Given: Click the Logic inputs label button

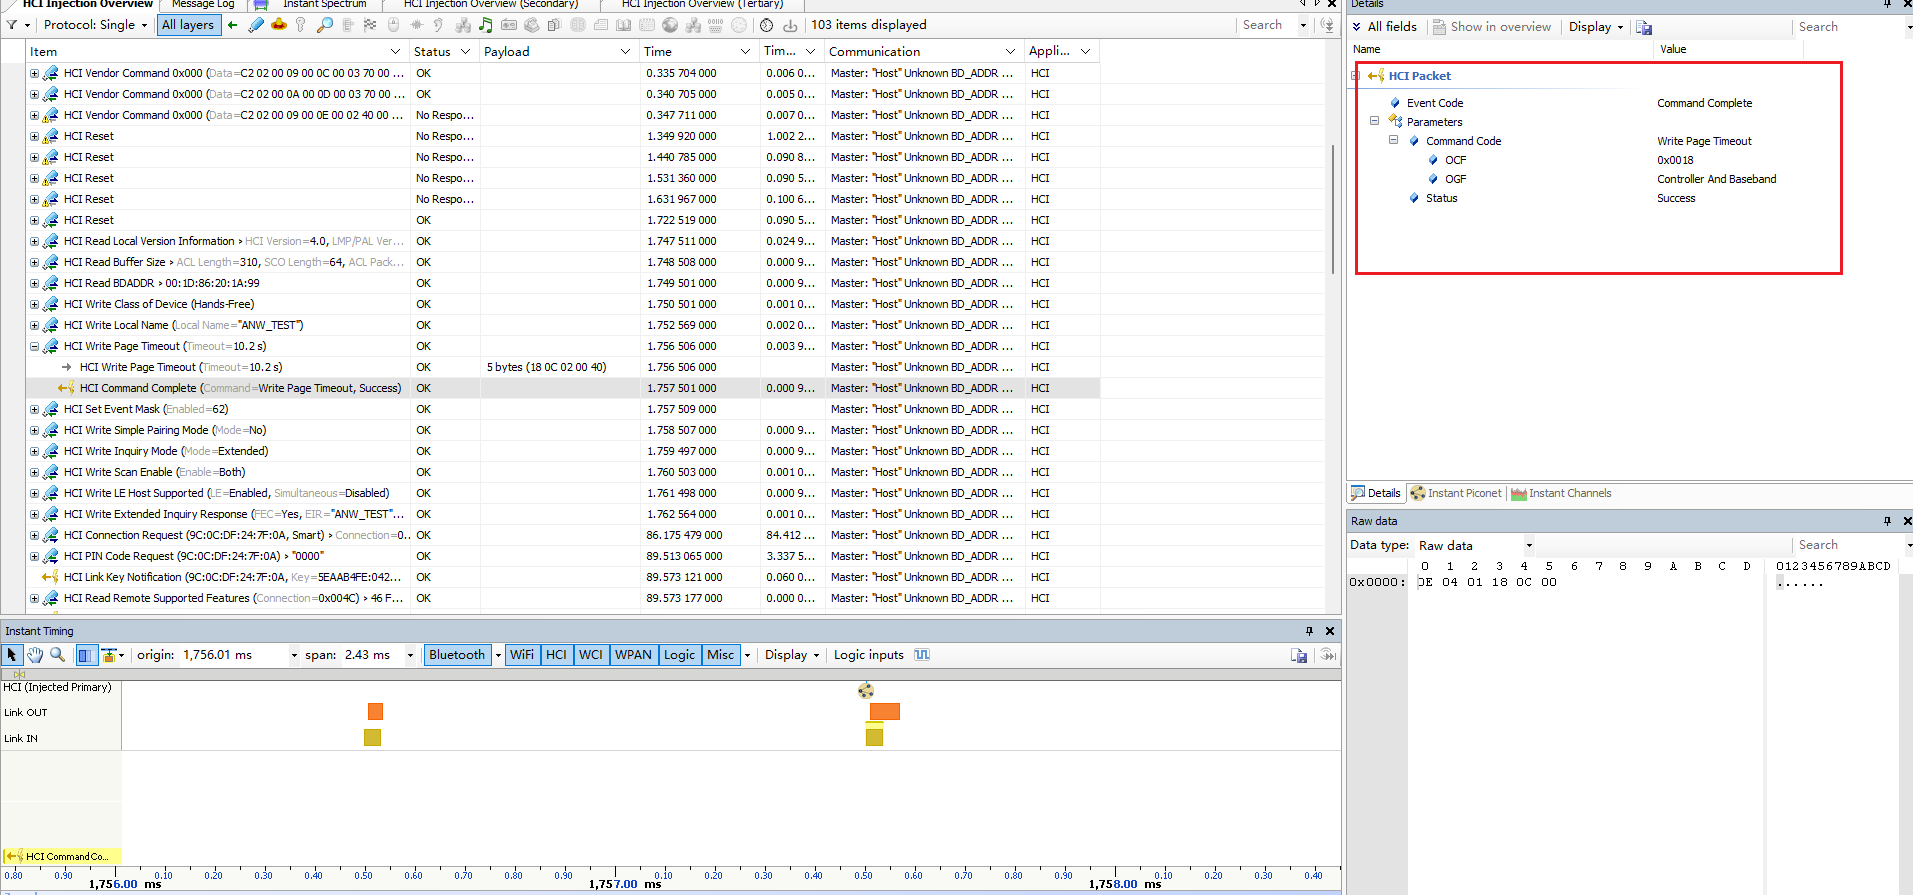Looking at the screenshot, I should 868,655.
